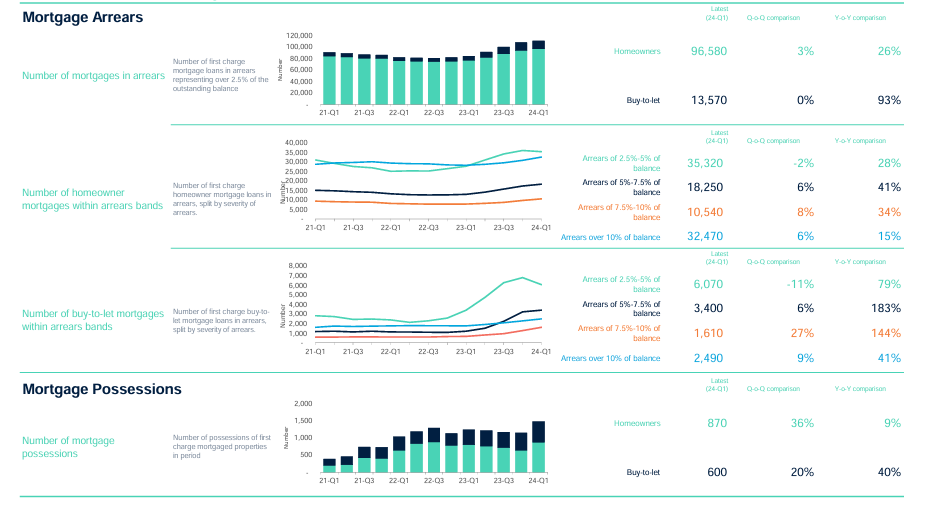
Task: Click the 183% yearly change figure
Action: click(886, 308)
